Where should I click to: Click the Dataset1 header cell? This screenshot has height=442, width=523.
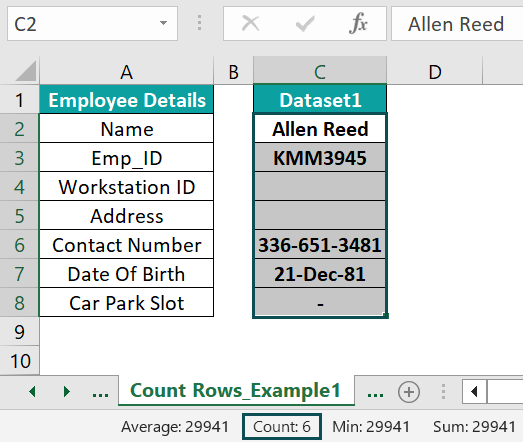click(x=320, y=100)
